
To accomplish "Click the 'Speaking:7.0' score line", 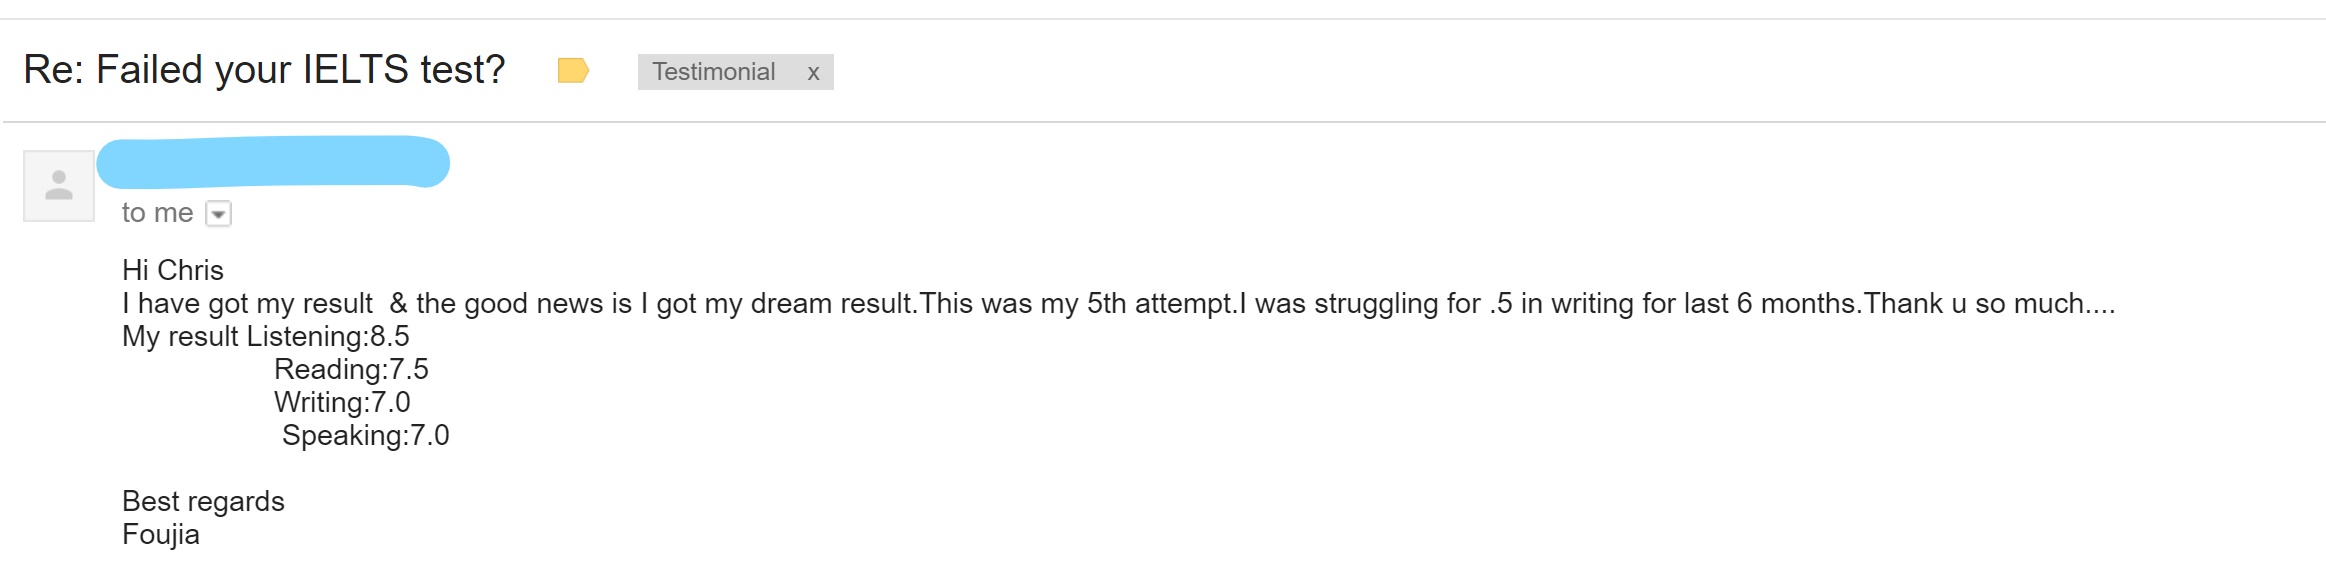I will pos(365,435).
